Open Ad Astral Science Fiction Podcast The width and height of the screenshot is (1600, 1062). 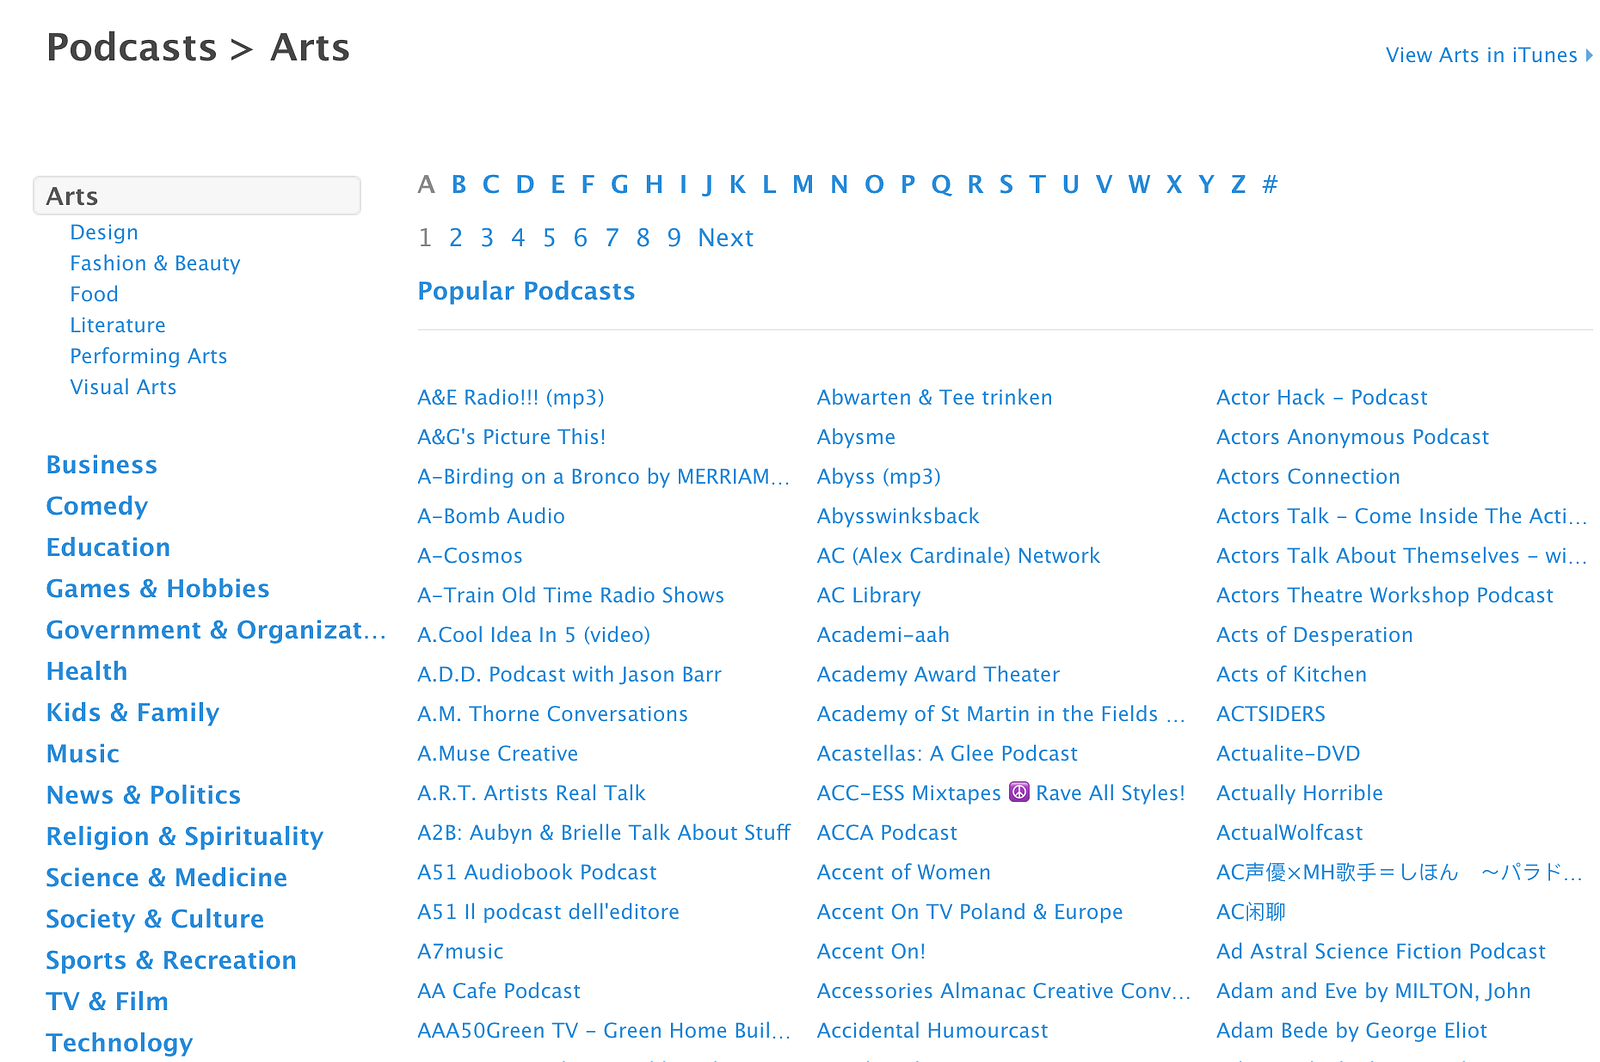[x=1380, y=951]
